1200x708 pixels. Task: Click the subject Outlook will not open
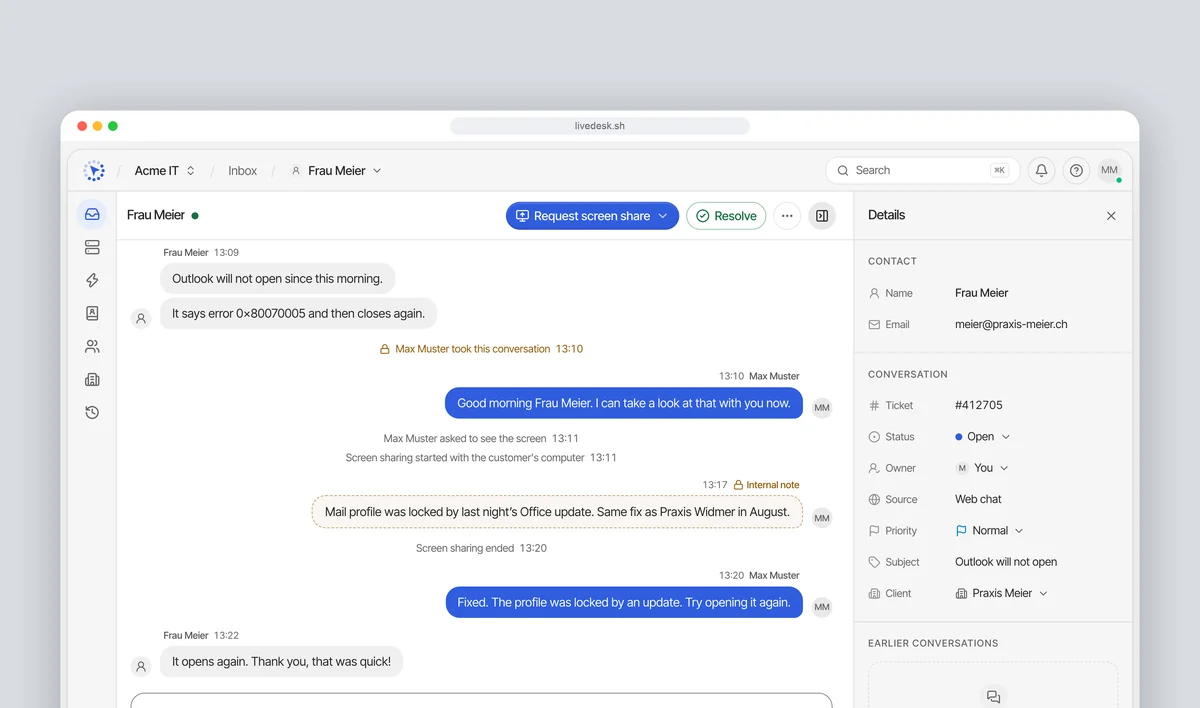tap(1006, 562)
